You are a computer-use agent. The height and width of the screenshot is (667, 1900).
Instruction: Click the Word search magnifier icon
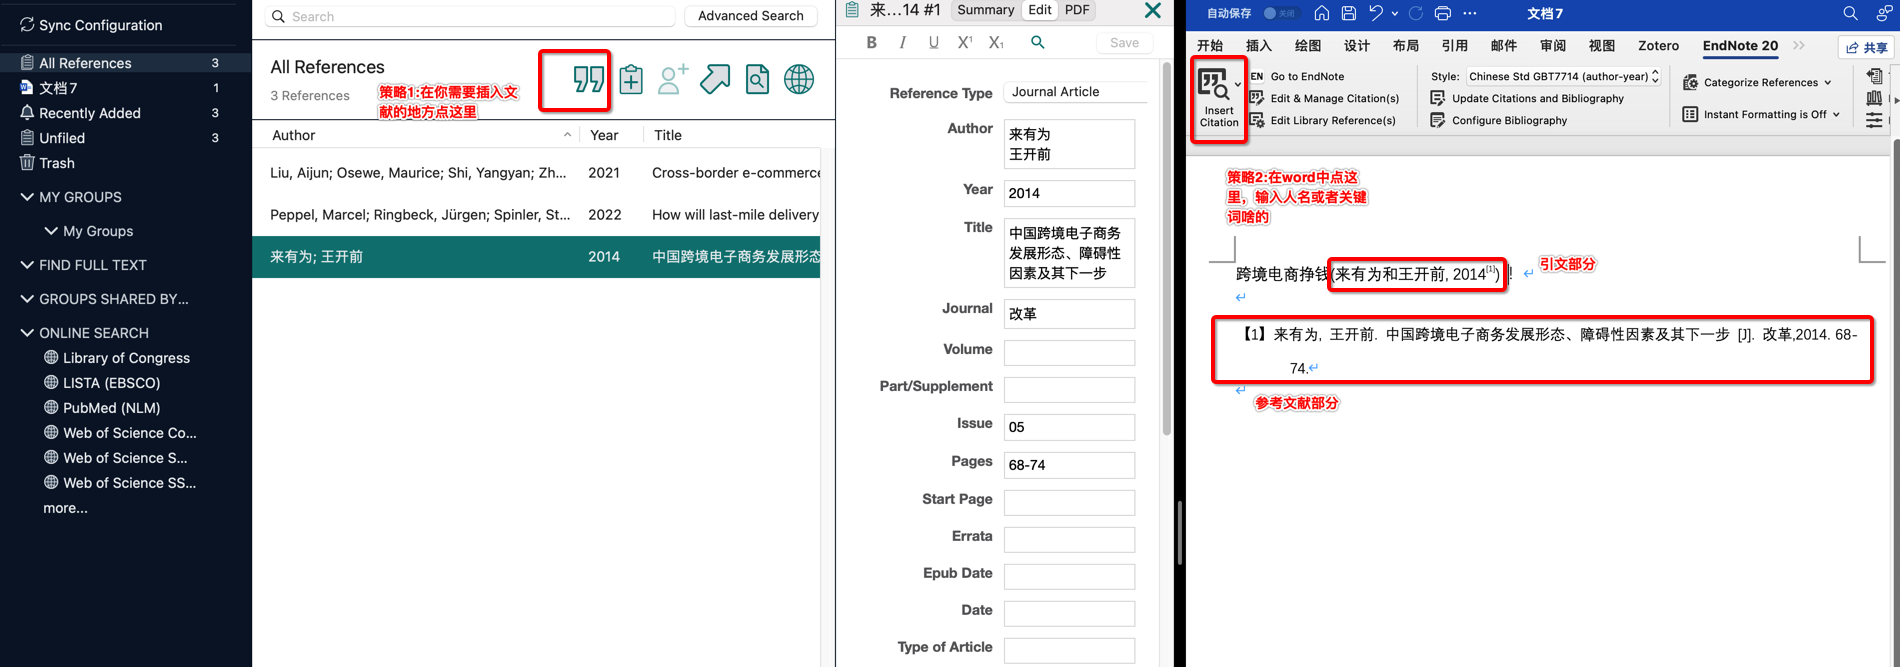tap(1850, 13)
